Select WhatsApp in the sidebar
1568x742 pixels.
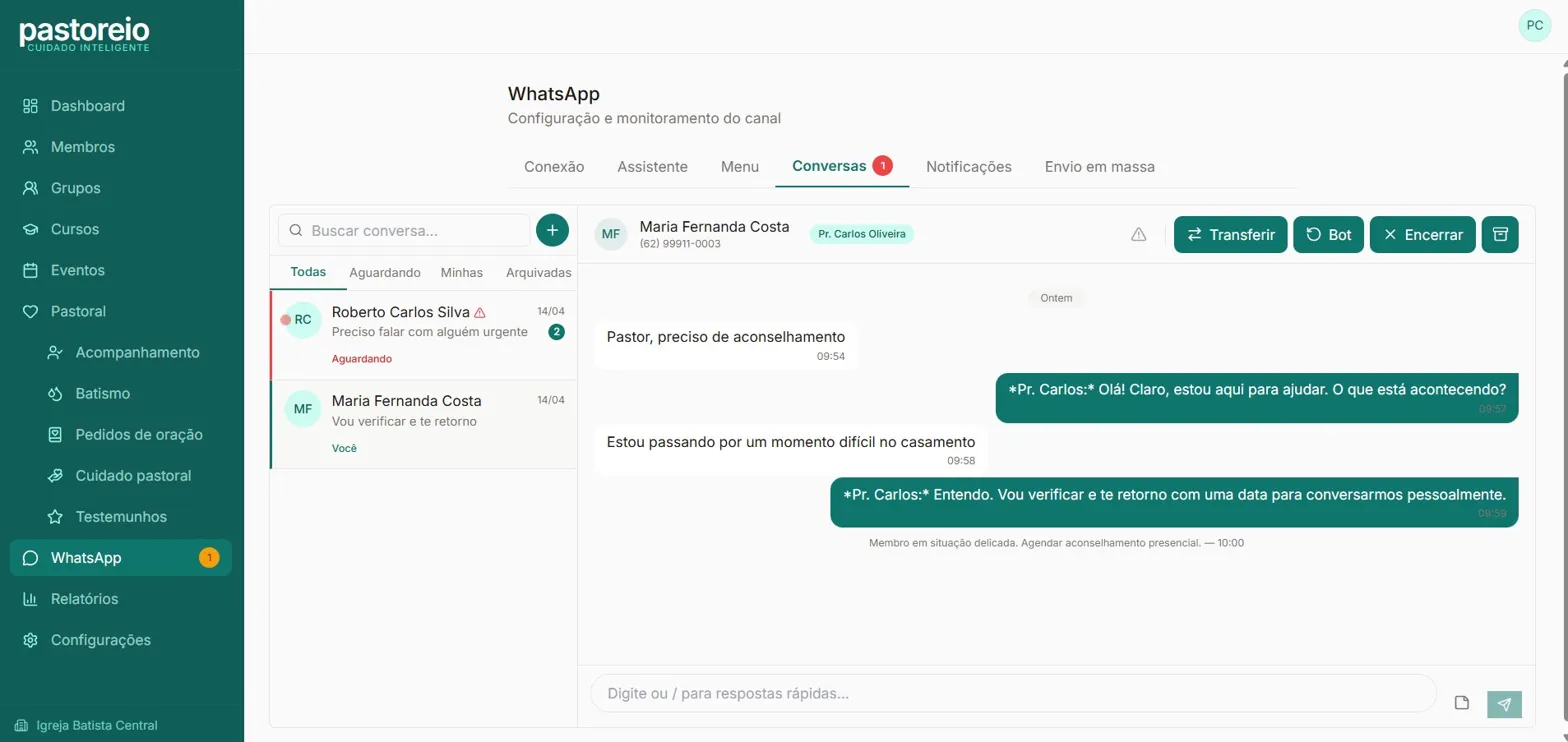pos(120,558)
